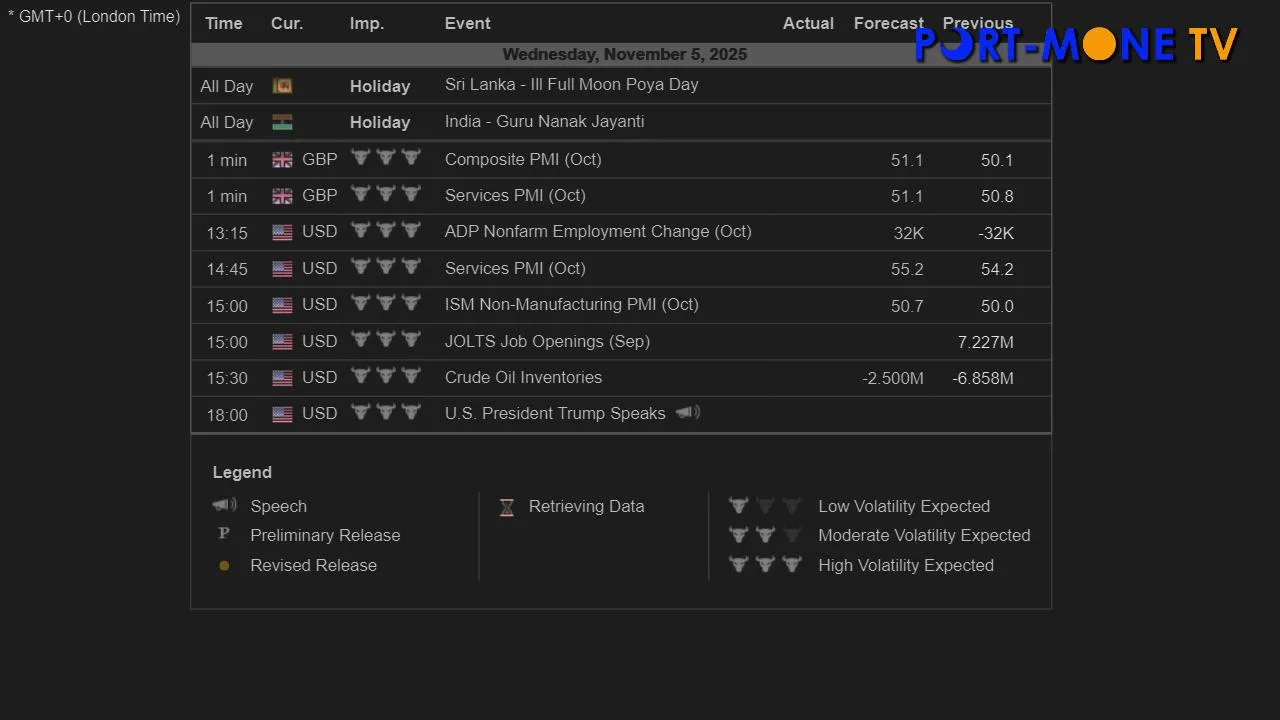Click previous value -6.858M
Screen dimensions: 1280x720
[x=983, y=378]
